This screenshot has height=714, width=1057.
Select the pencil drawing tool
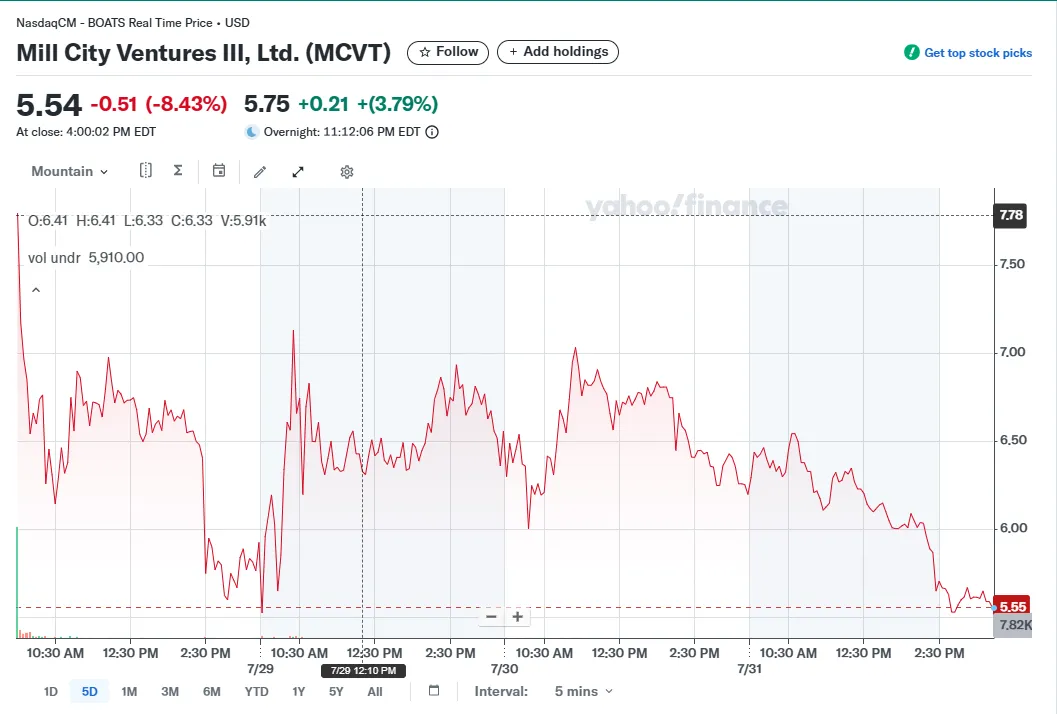[x=260, y=172]
